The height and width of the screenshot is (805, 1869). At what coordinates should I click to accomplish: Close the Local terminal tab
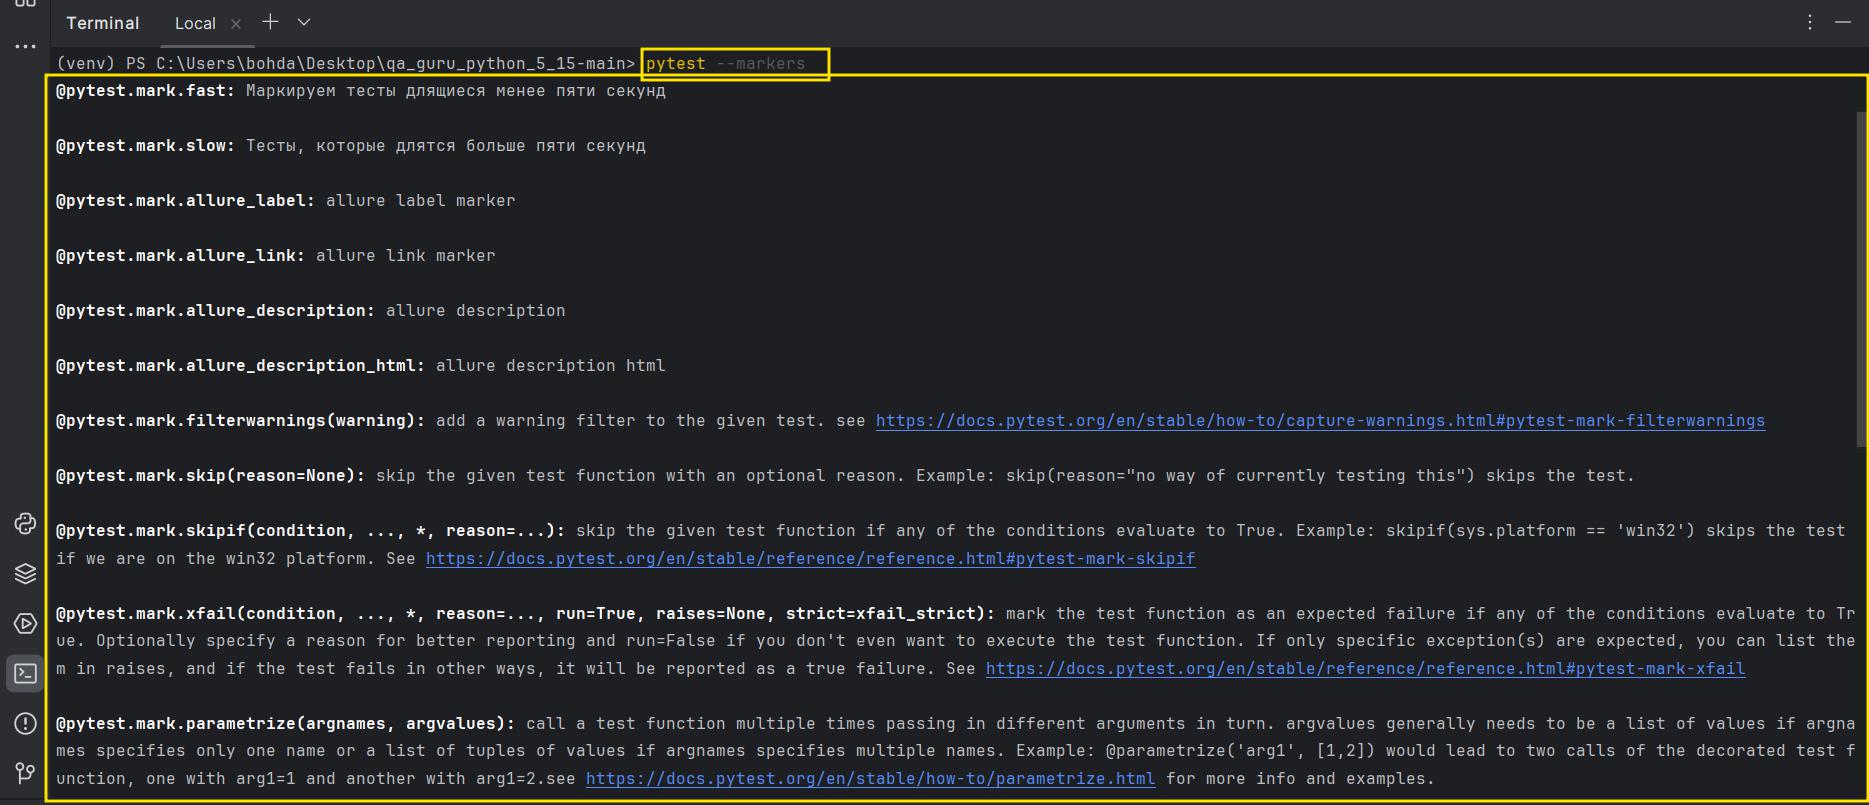[x=236, y=24]
